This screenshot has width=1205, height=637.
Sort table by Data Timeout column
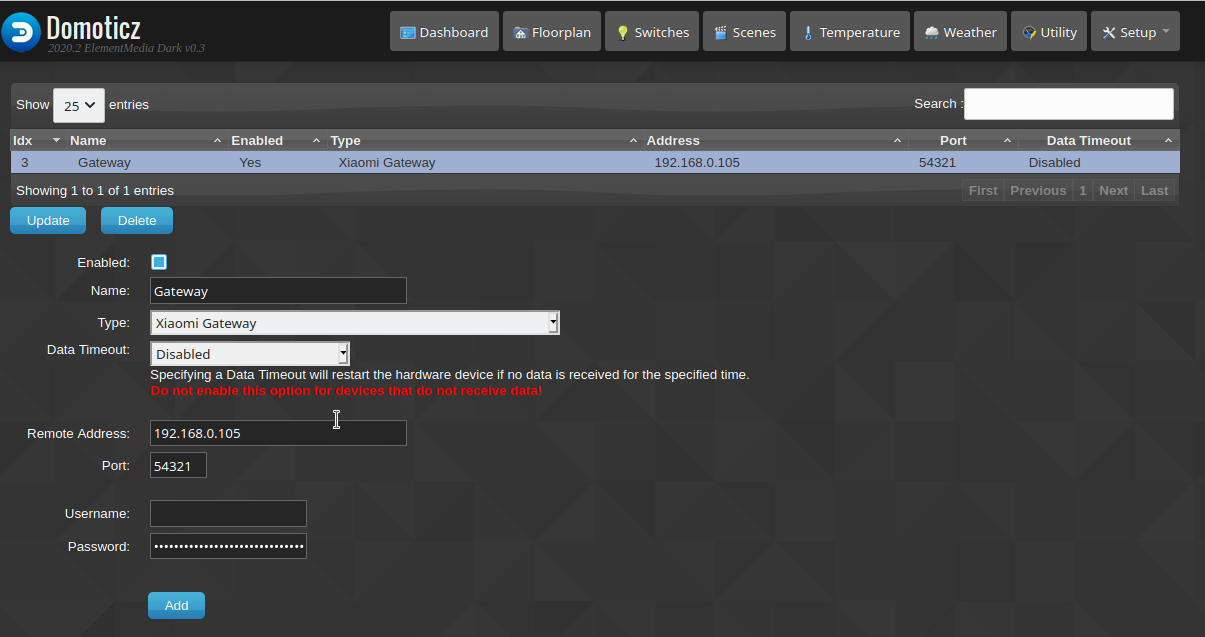pyautogui.click(x=1099, y=141)
